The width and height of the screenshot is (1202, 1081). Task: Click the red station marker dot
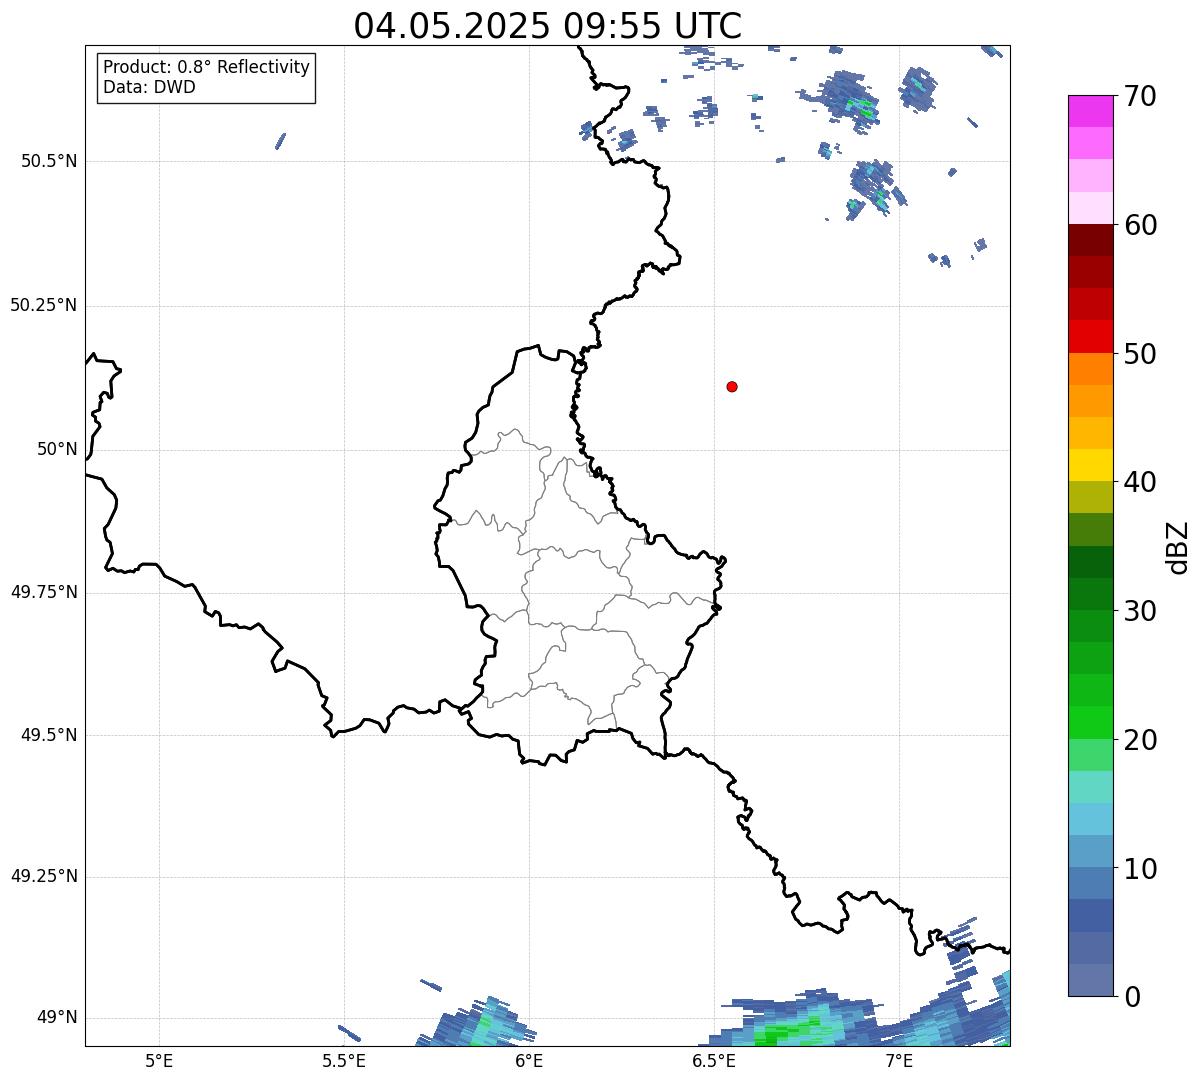click(x=732, y=386)
